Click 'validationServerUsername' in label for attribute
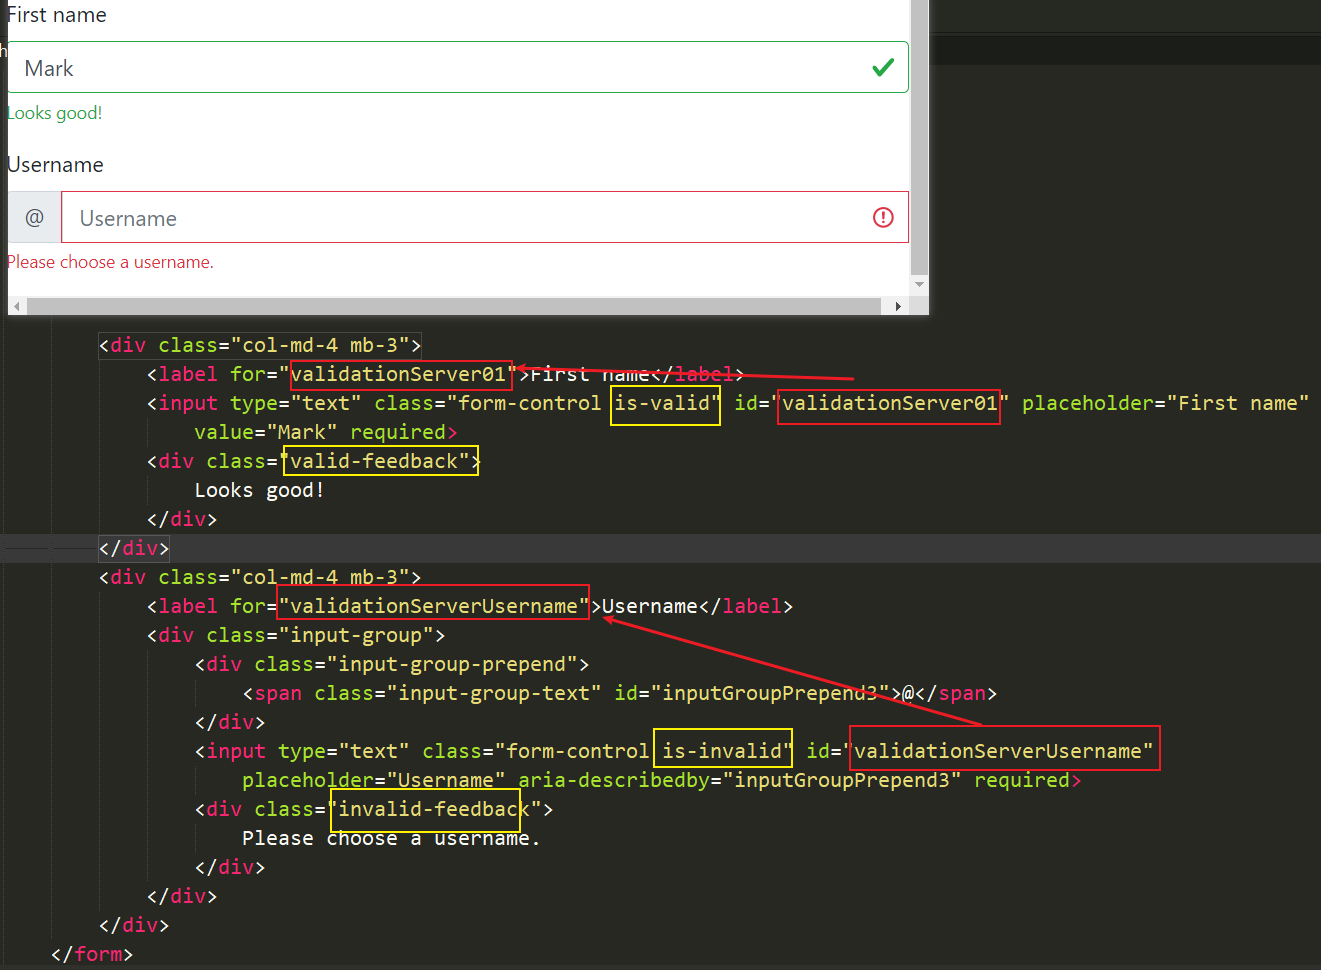Image resolution: width=1321 pixels, height=970 pixels. point(434,606)
